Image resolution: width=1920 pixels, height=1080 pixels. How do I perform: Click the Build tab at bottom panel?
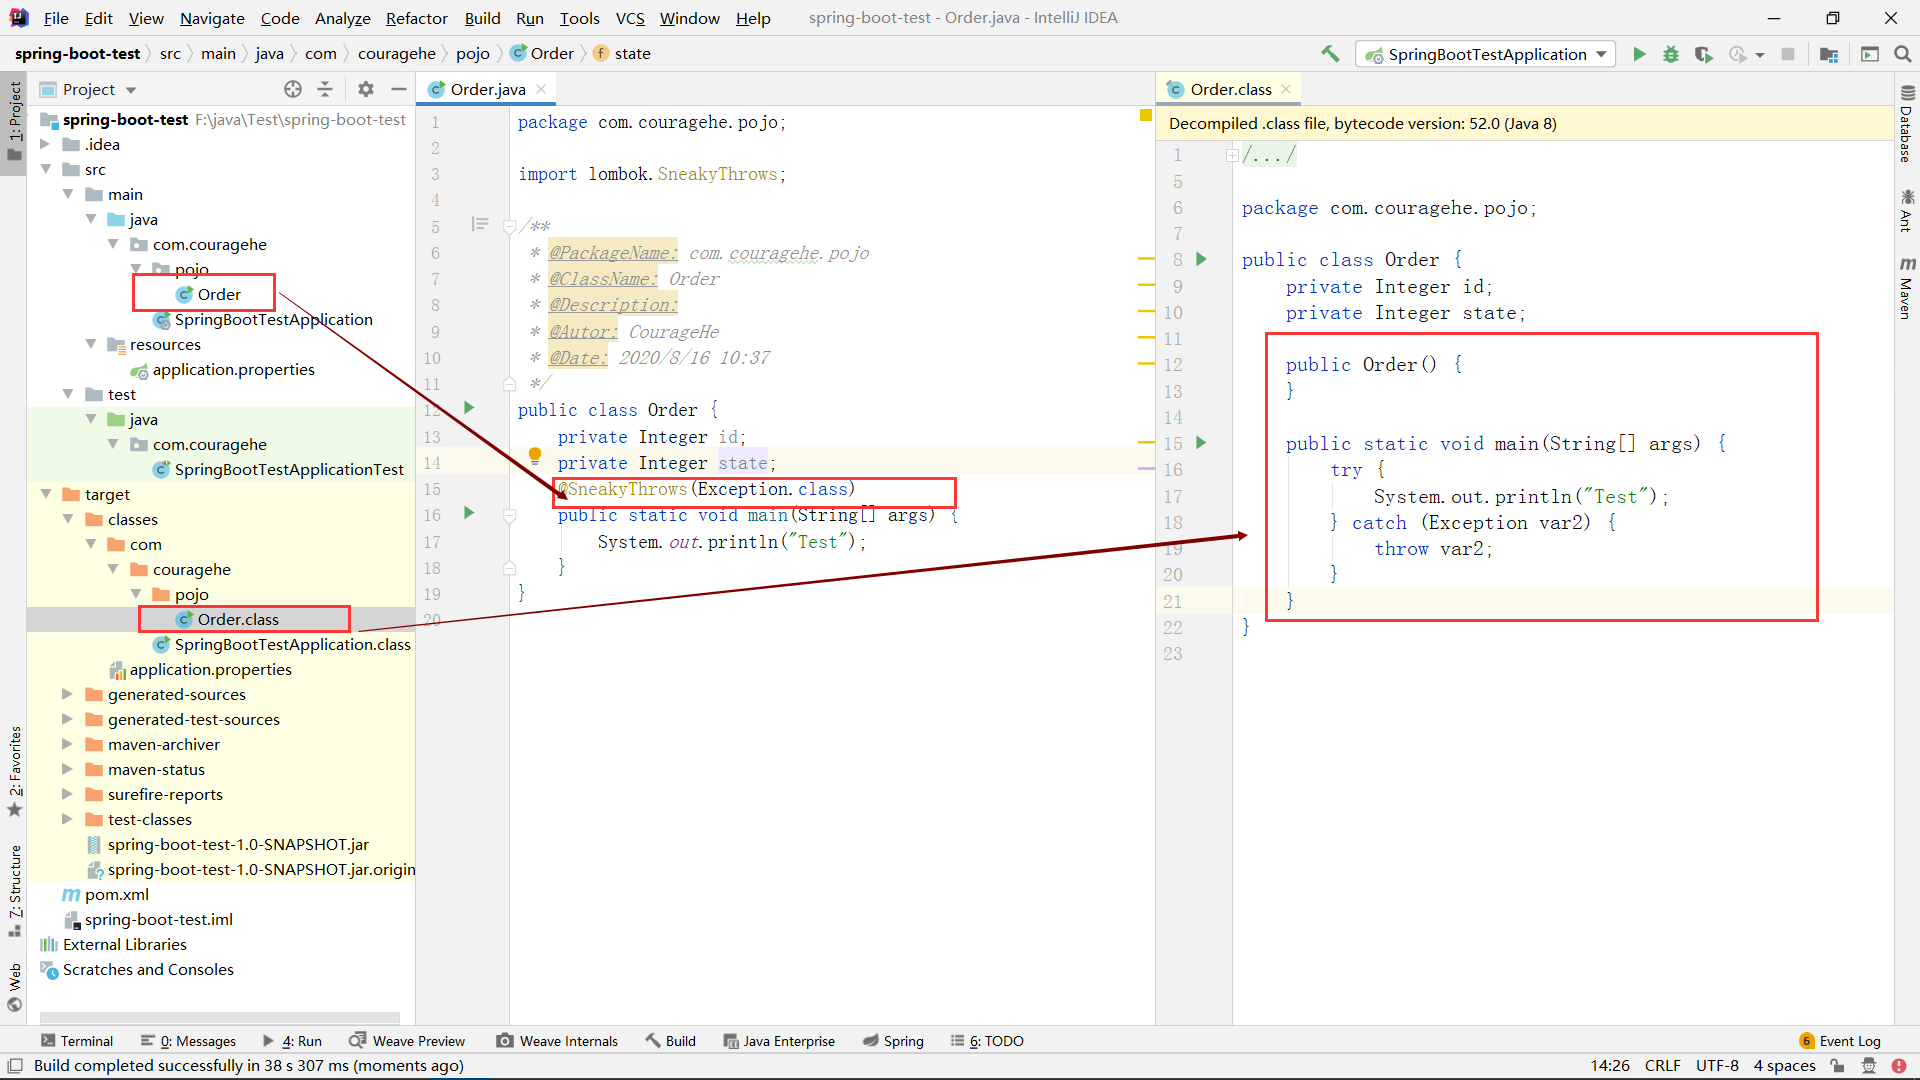679,1040
